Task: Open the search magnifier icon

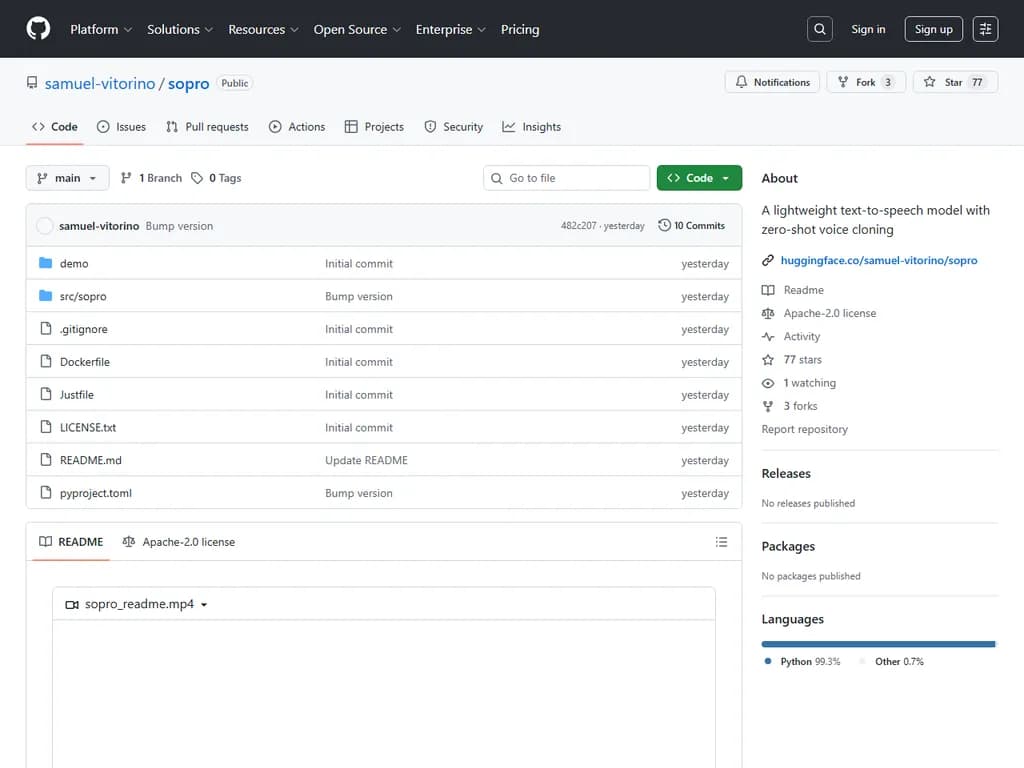Action: [x=820, y=29]
